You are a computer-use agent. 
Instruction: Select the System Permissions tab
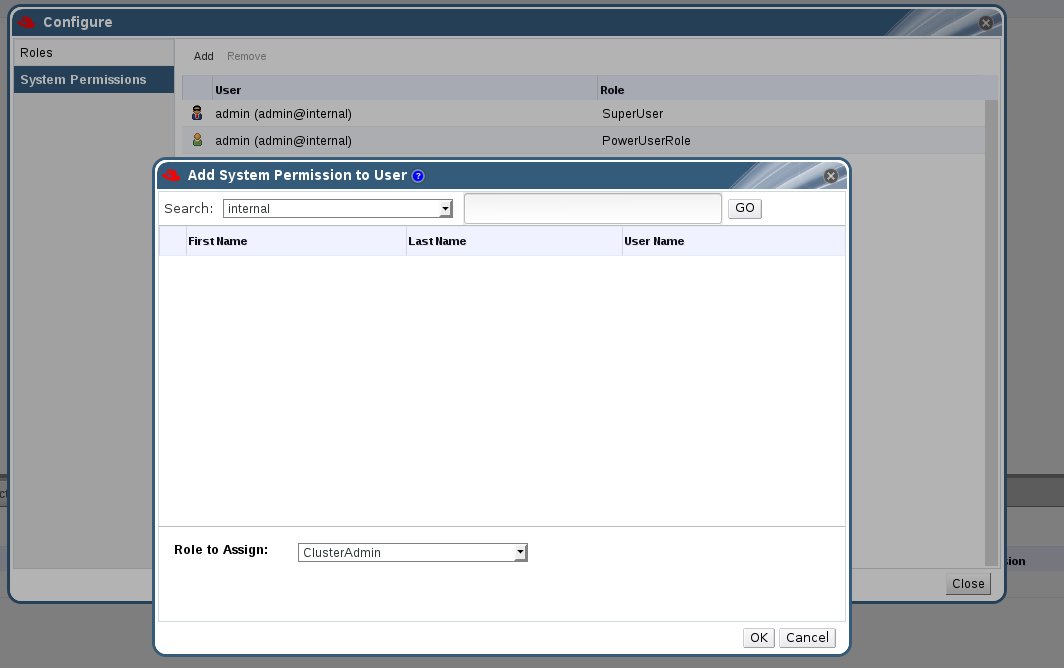83,80
